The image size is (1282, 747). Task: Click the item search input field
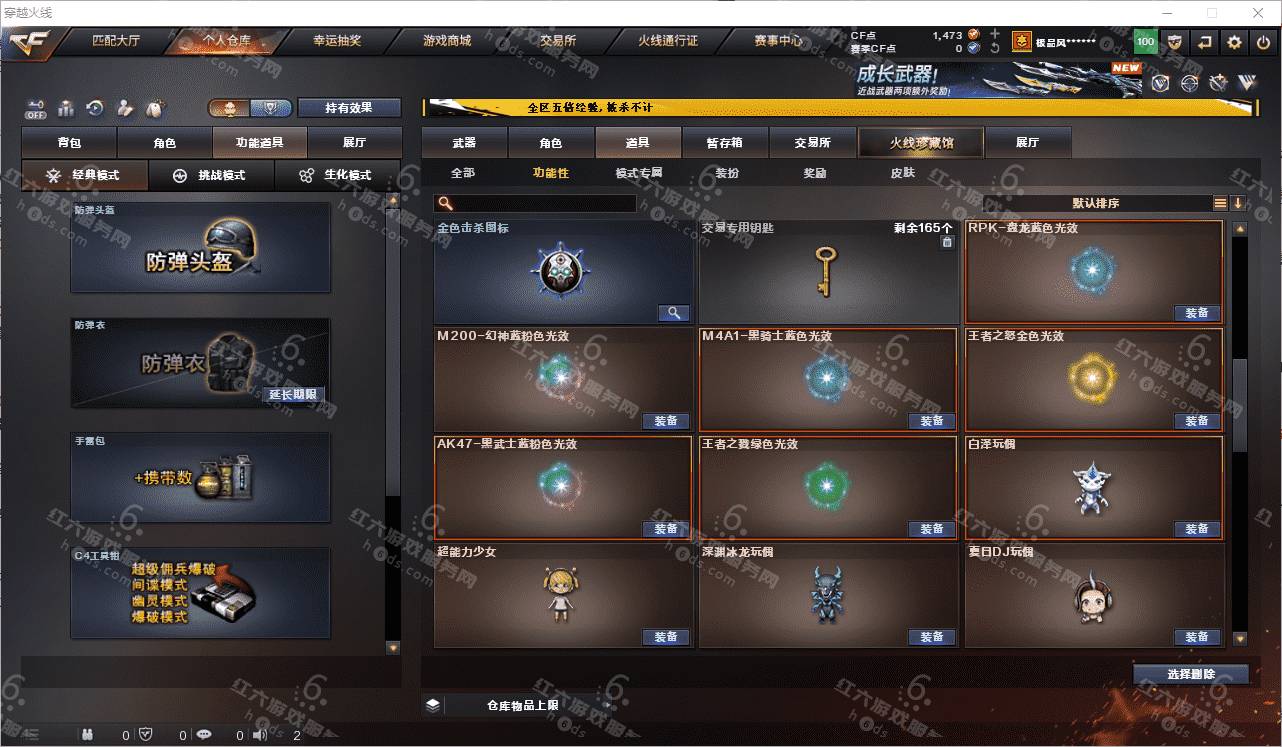[x=536, y=203]
